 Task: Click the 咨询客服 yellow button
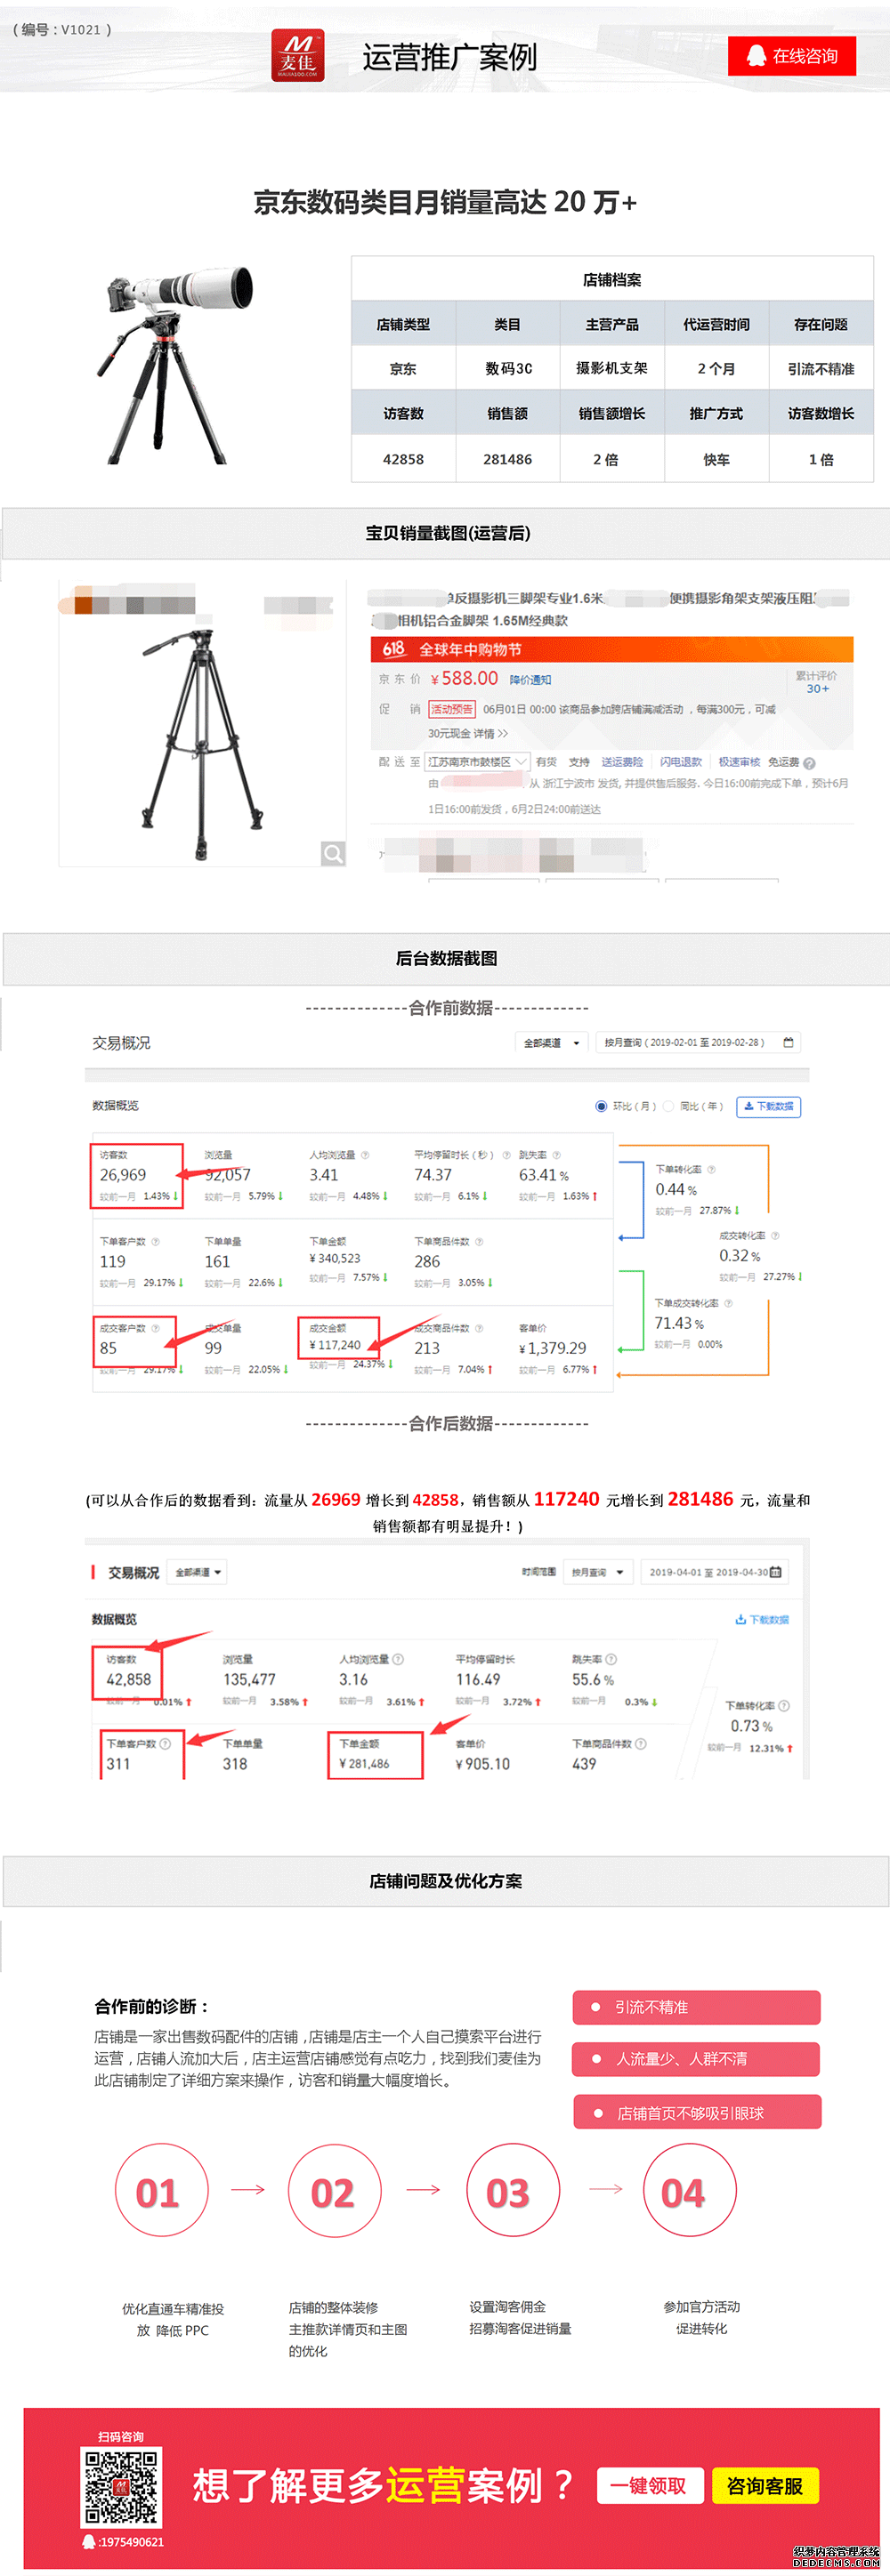(765, 2486)
